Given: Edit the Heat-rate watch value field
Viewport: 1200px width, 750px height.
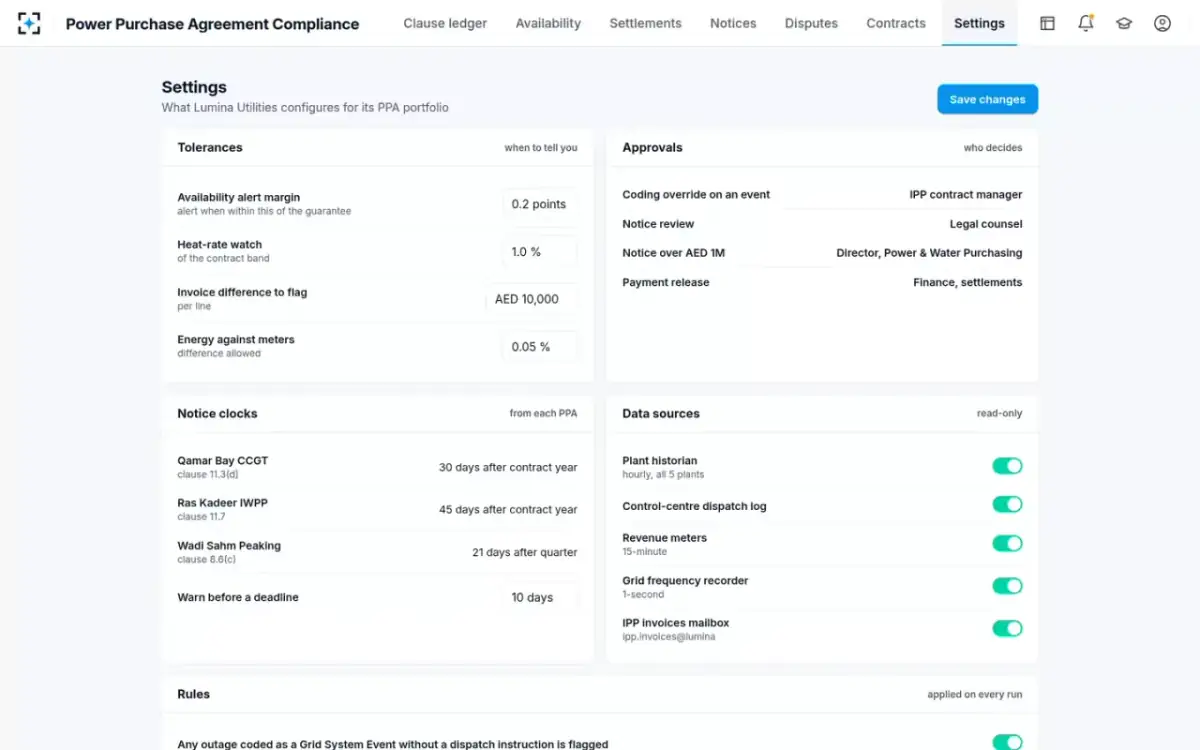Looking at the screenshot, I should 539,252.
